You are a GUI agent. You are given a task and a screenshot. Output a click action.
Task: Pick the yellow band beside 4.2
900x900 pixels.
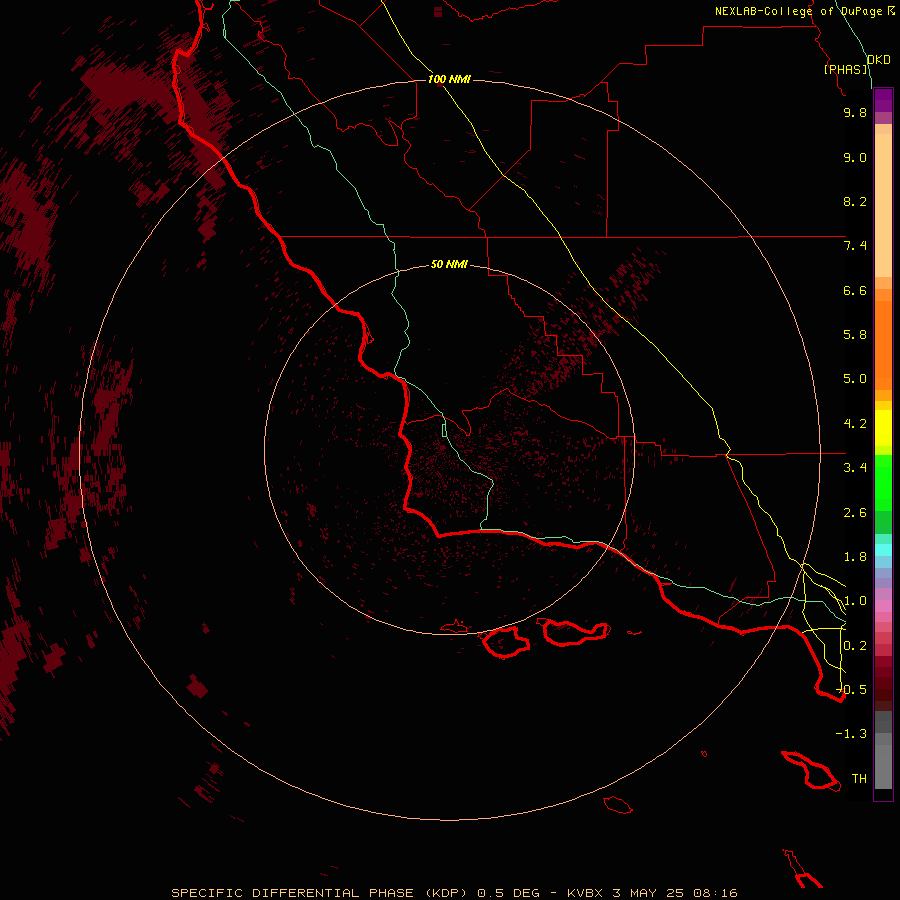[883, 428]
